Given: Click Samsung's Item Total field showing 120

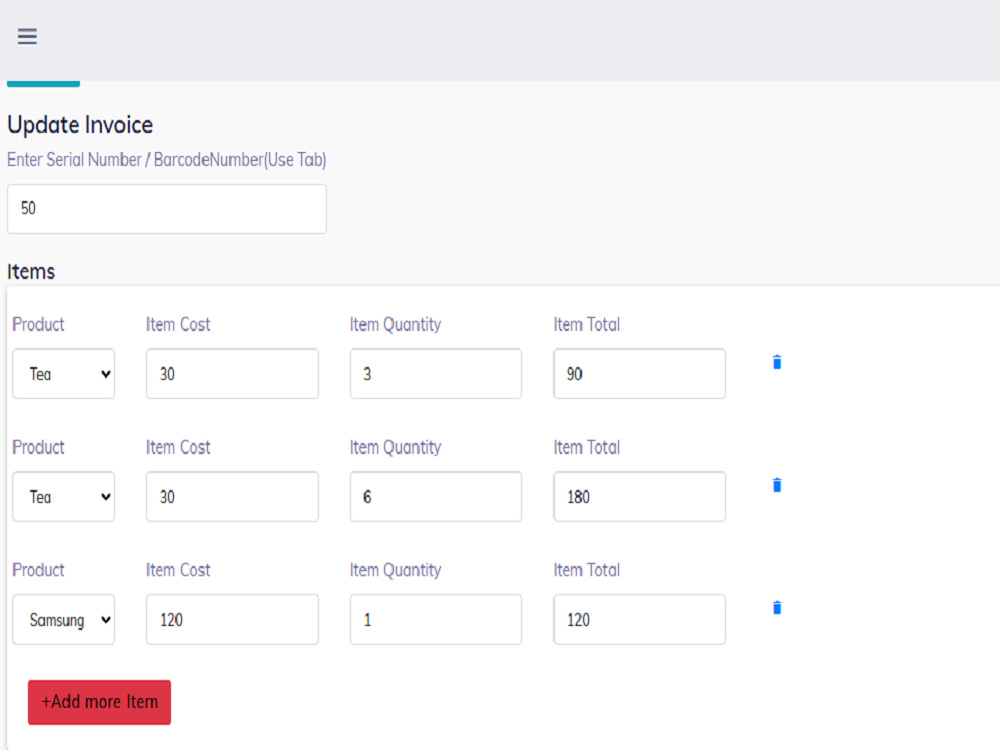Looking at the screenshot, I should (x=639, y=619).
